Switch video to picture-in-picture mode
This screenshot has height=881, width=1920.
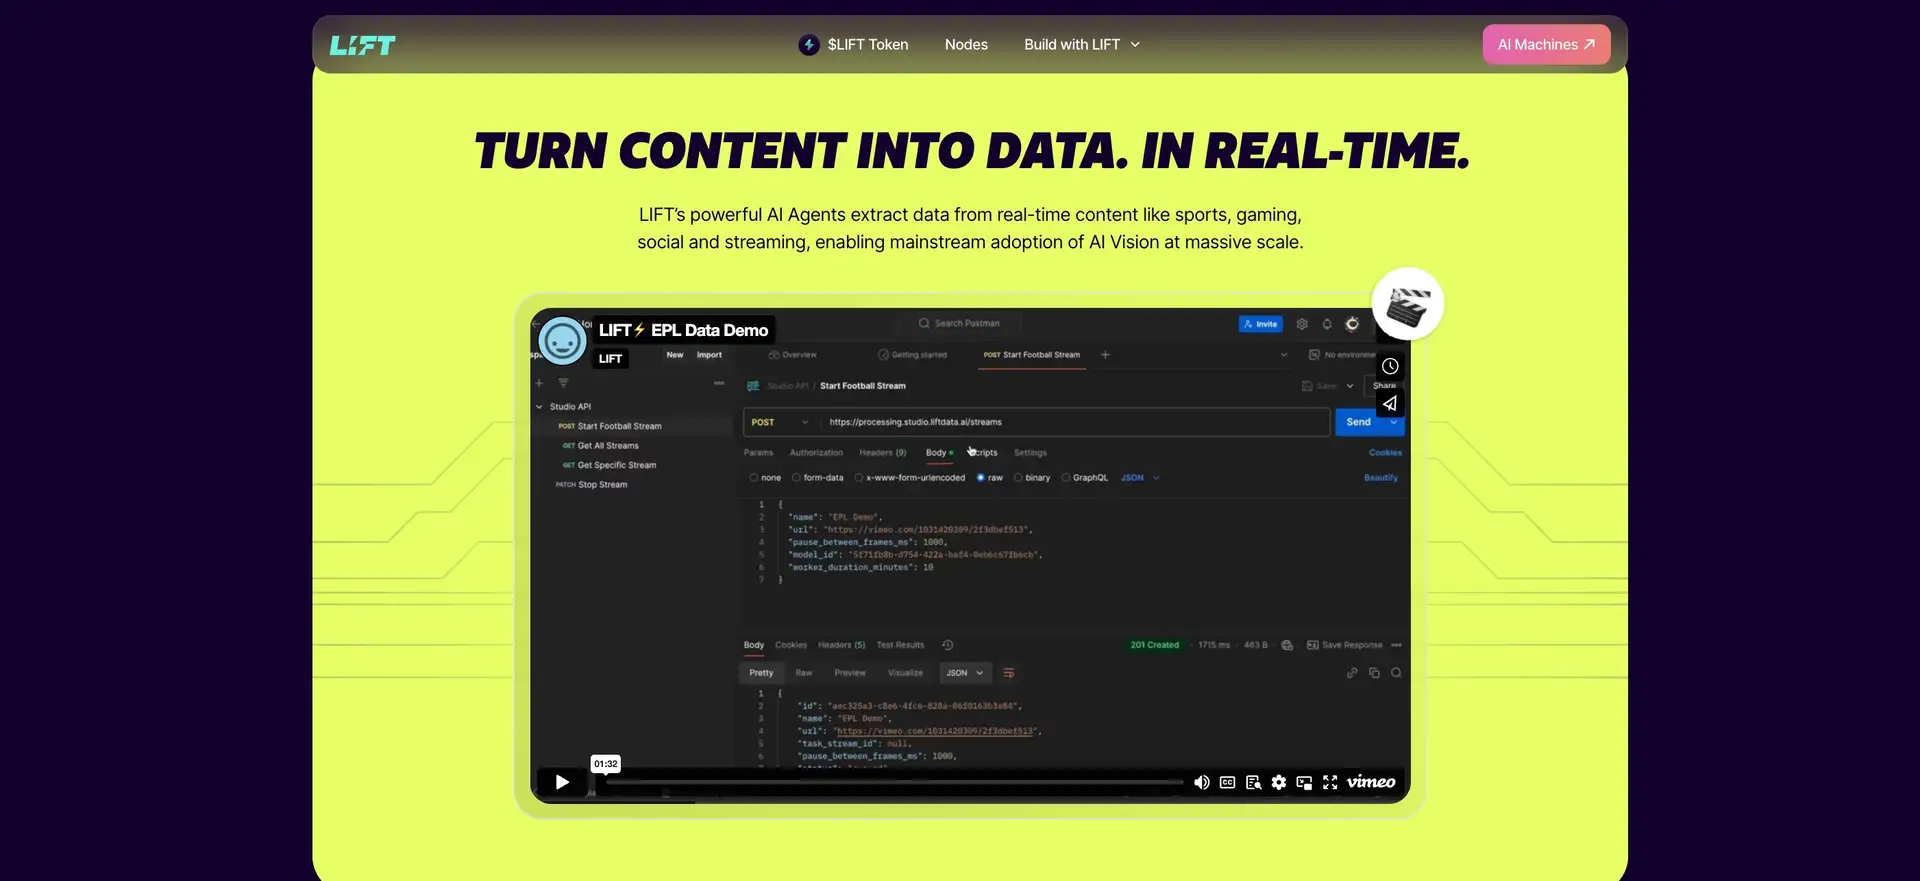click(x=1304, y=782)
